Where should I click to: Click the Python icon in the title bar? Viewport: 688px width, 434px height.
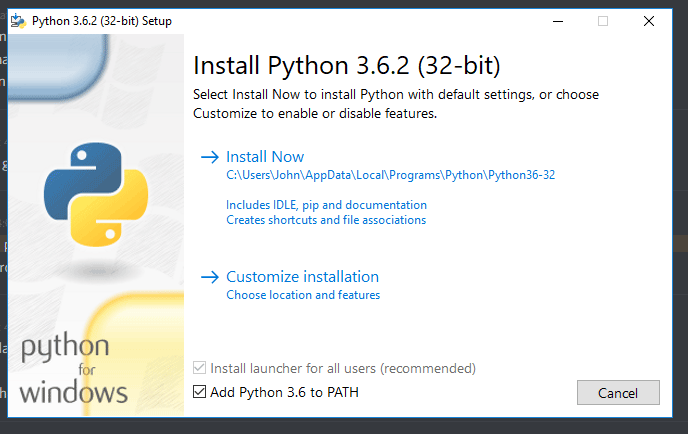tap(18, 20)
